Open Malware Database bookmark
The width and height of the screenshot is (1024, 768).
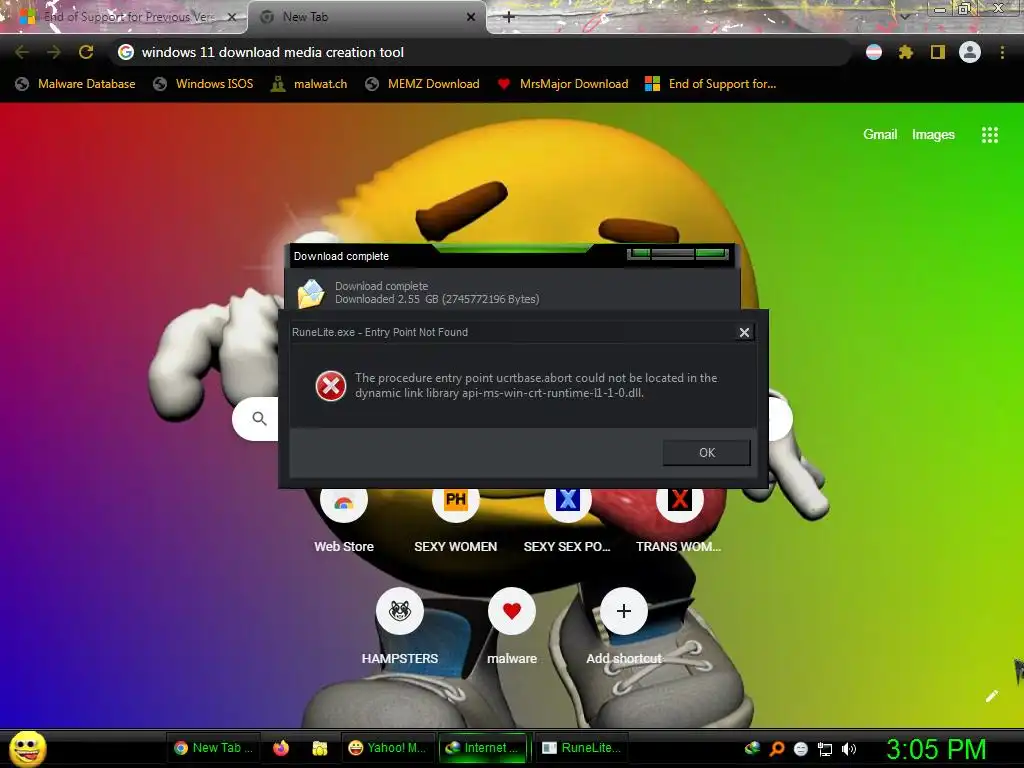point(76,84)
